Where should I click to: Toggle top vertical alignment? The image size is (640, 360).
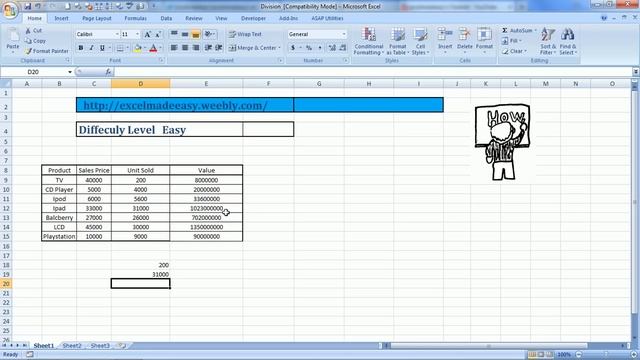[x=174, y=34]
